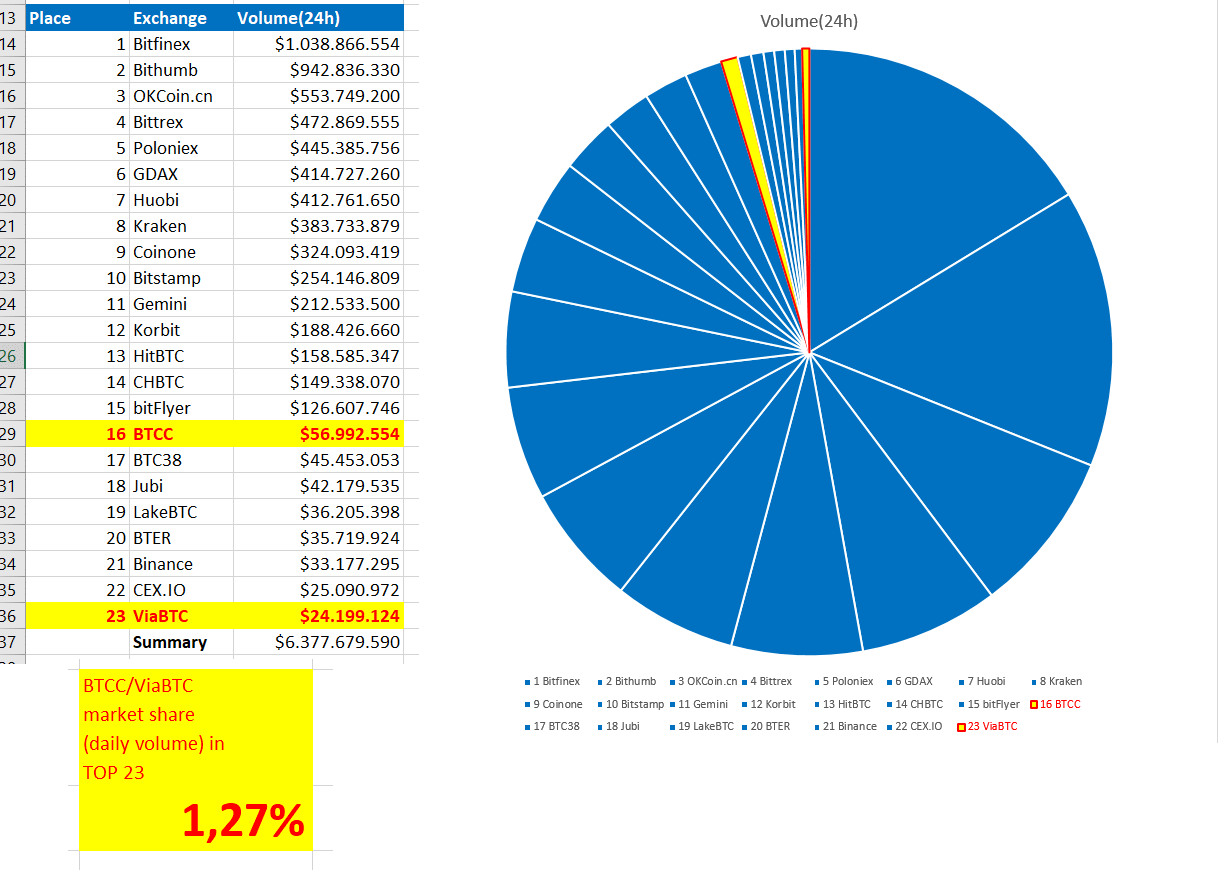Select the 23 ViaBTC legend entry
1218x893 pixels.
[987, 726]
